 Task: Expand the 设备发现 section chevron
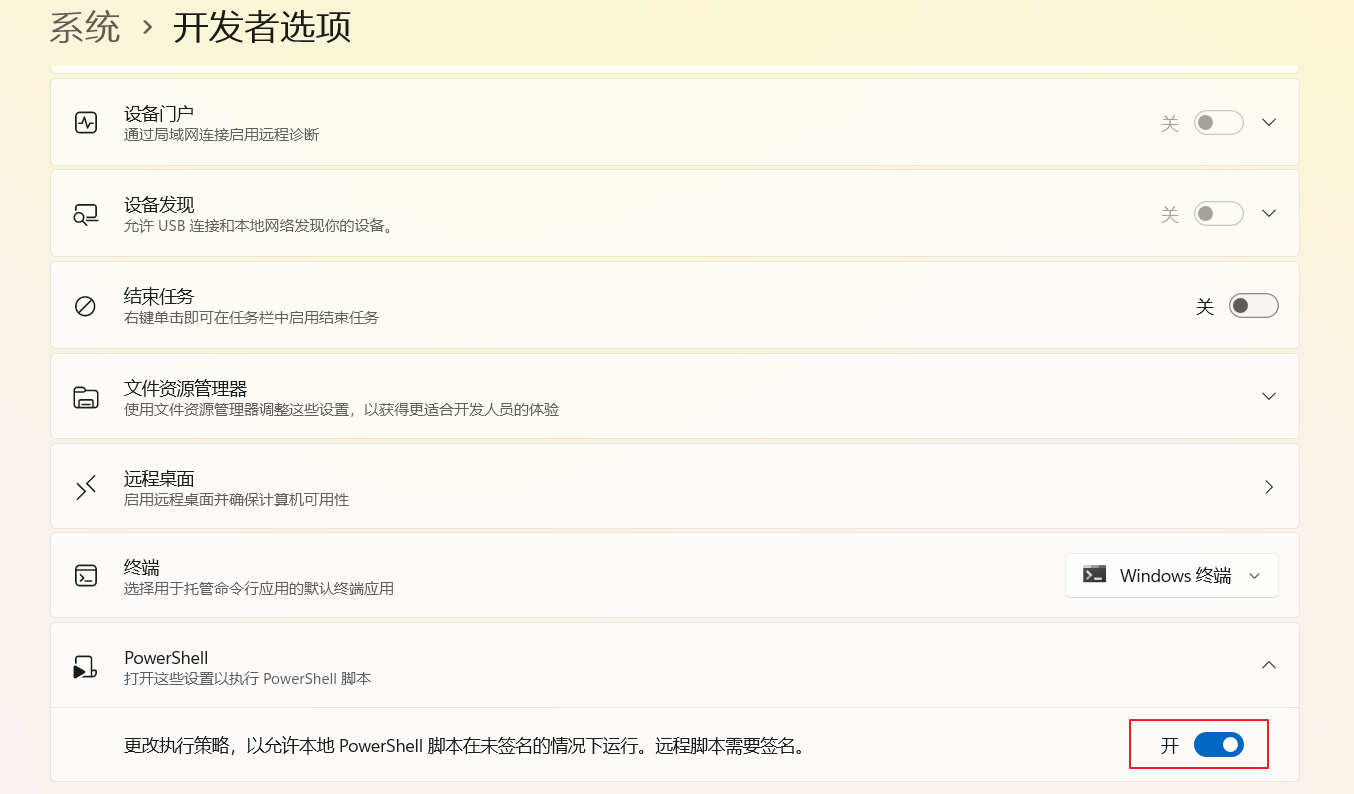[1269, 213]
